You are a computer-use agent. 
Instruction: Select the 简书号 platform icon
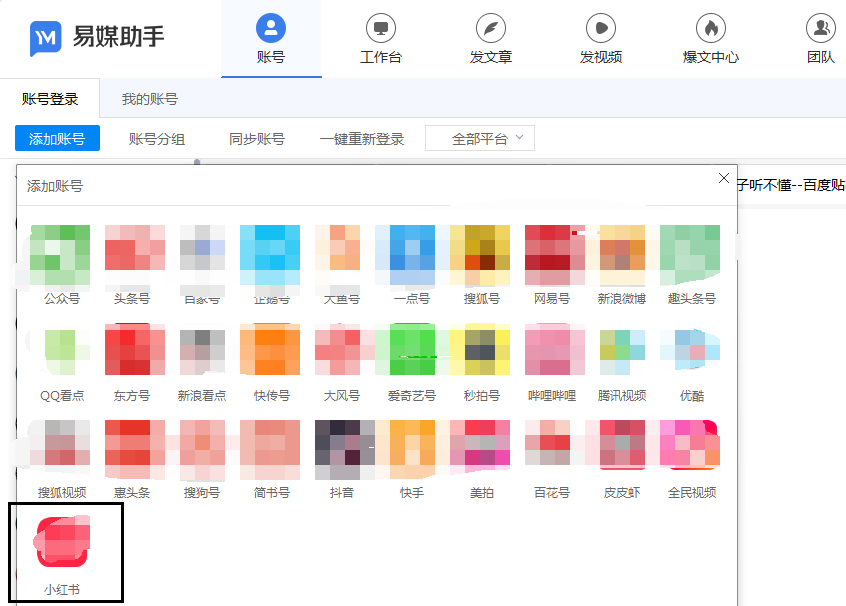[x=270, y=449]
